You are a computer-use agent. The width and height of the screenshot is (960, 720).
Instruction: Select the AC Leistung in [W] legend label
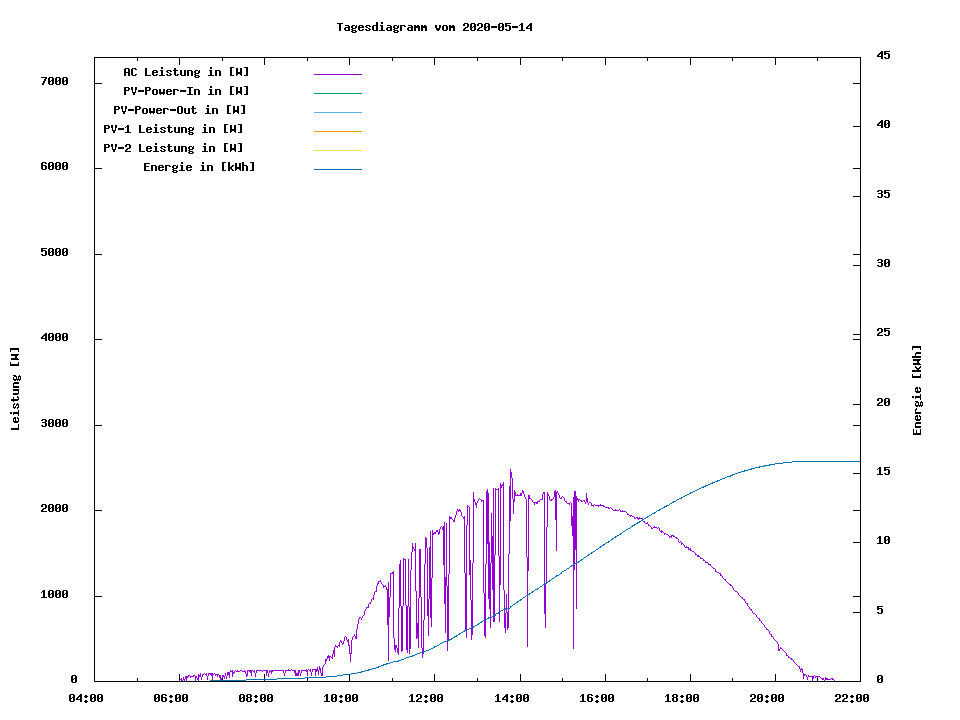pyautogui.click(x=186, y=72)
